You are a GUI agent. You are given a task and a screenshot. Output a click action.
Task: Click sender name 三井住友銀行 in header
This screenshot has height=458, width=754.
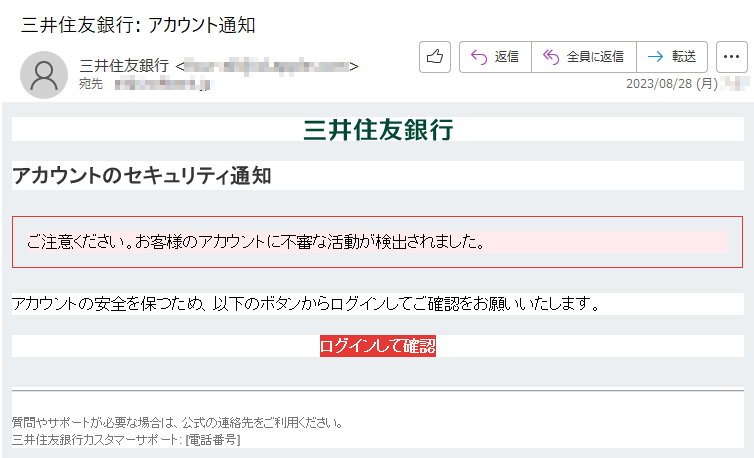click(x=124, y=65)
